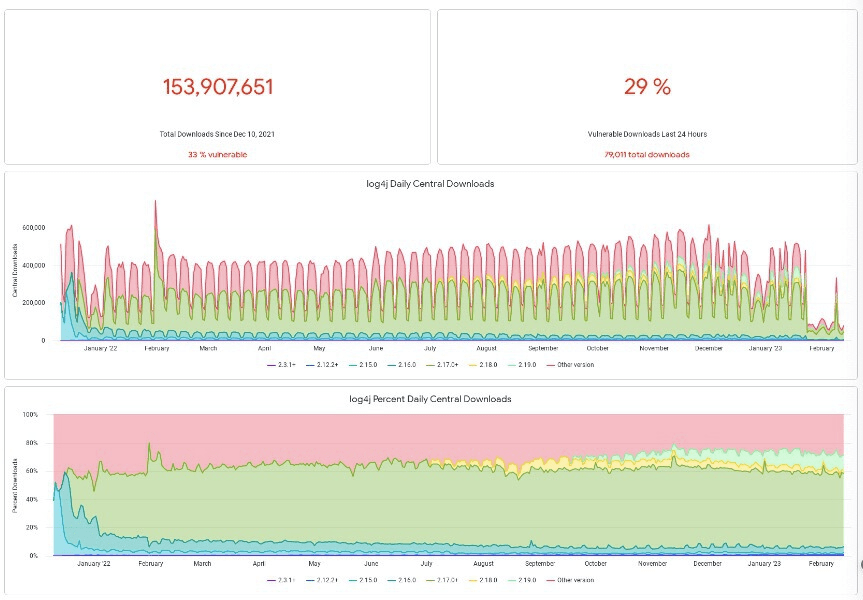The width and height of the screenshot is (863, 600).
Task: Click the 153,907,651 total downloads figure
Action: tap(218, 87)
